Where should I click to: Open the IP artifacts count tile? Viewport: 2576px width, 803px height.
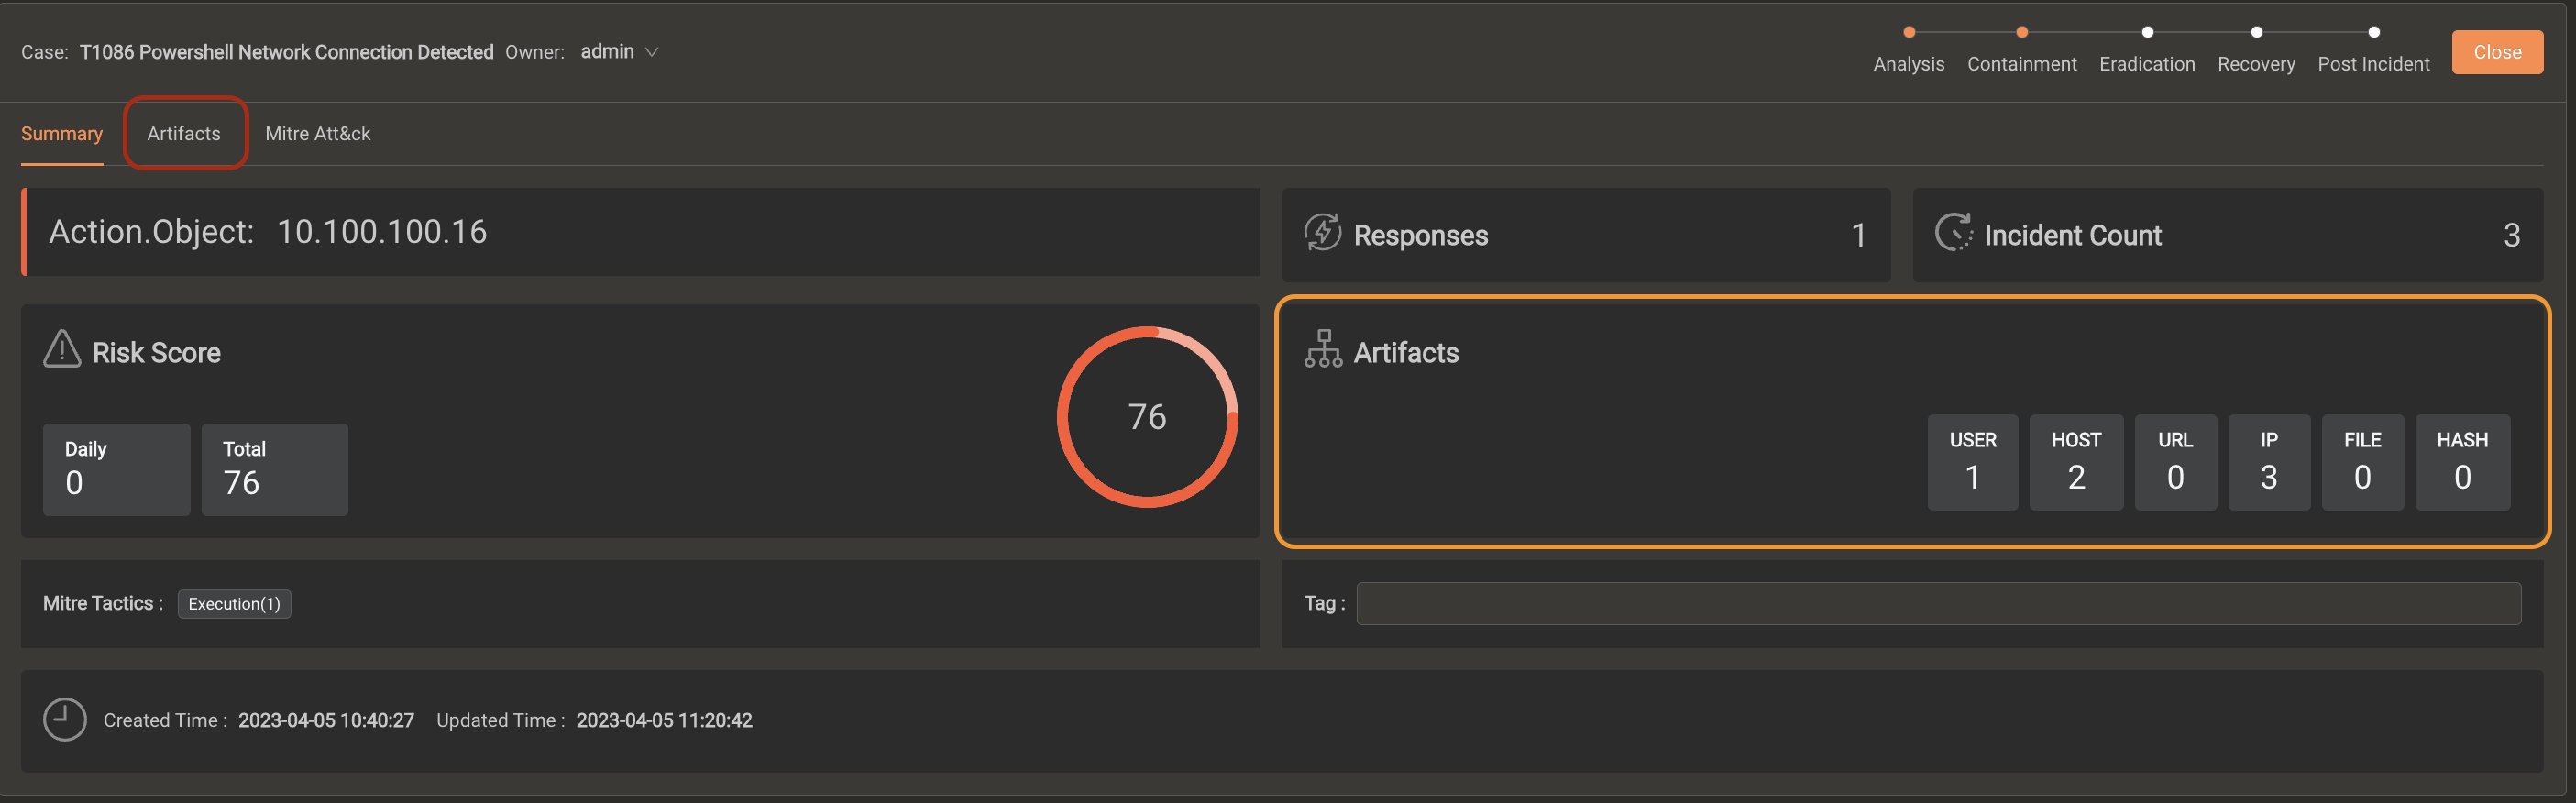point(2268,462)
